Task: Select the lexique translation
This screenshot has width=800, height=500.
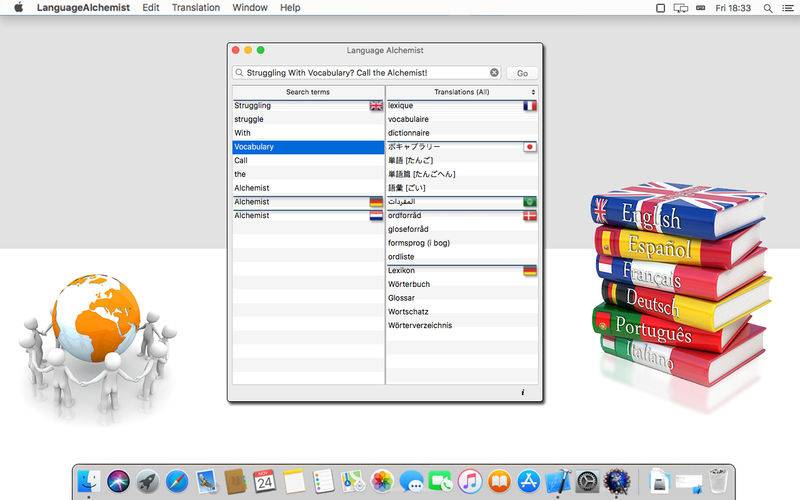Action: tap(462, 106)
